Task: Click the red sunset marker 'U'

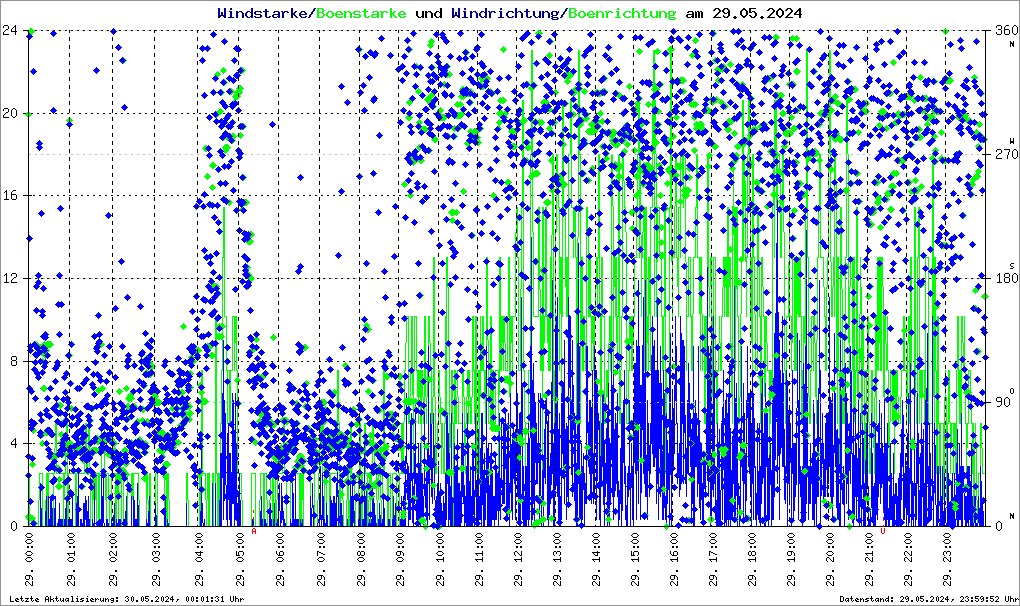Action: point(883,532)
